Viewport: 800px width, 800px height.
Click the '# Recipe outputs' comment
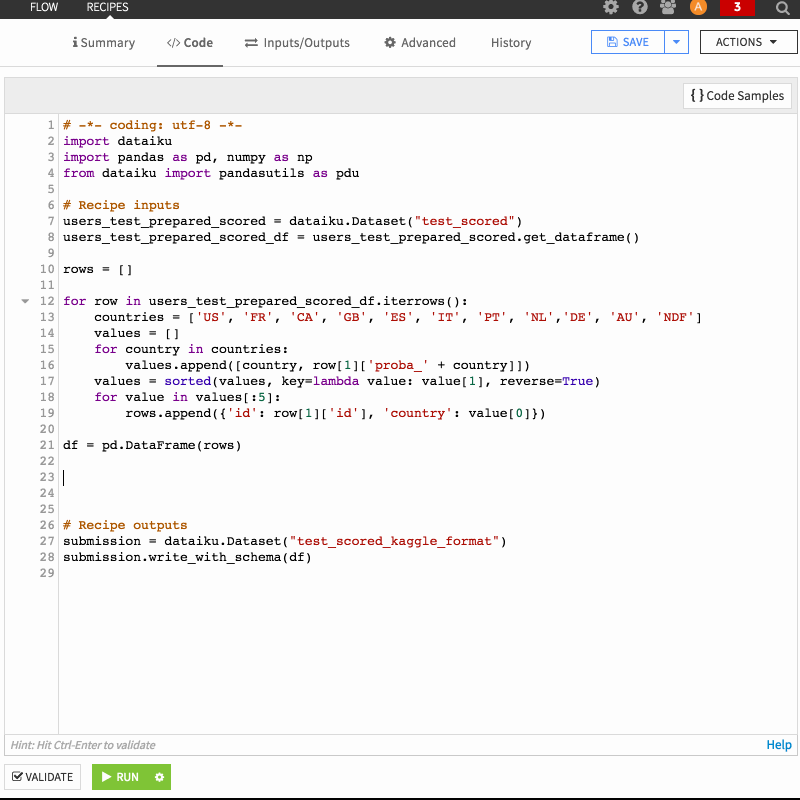[x=125, y=525]
